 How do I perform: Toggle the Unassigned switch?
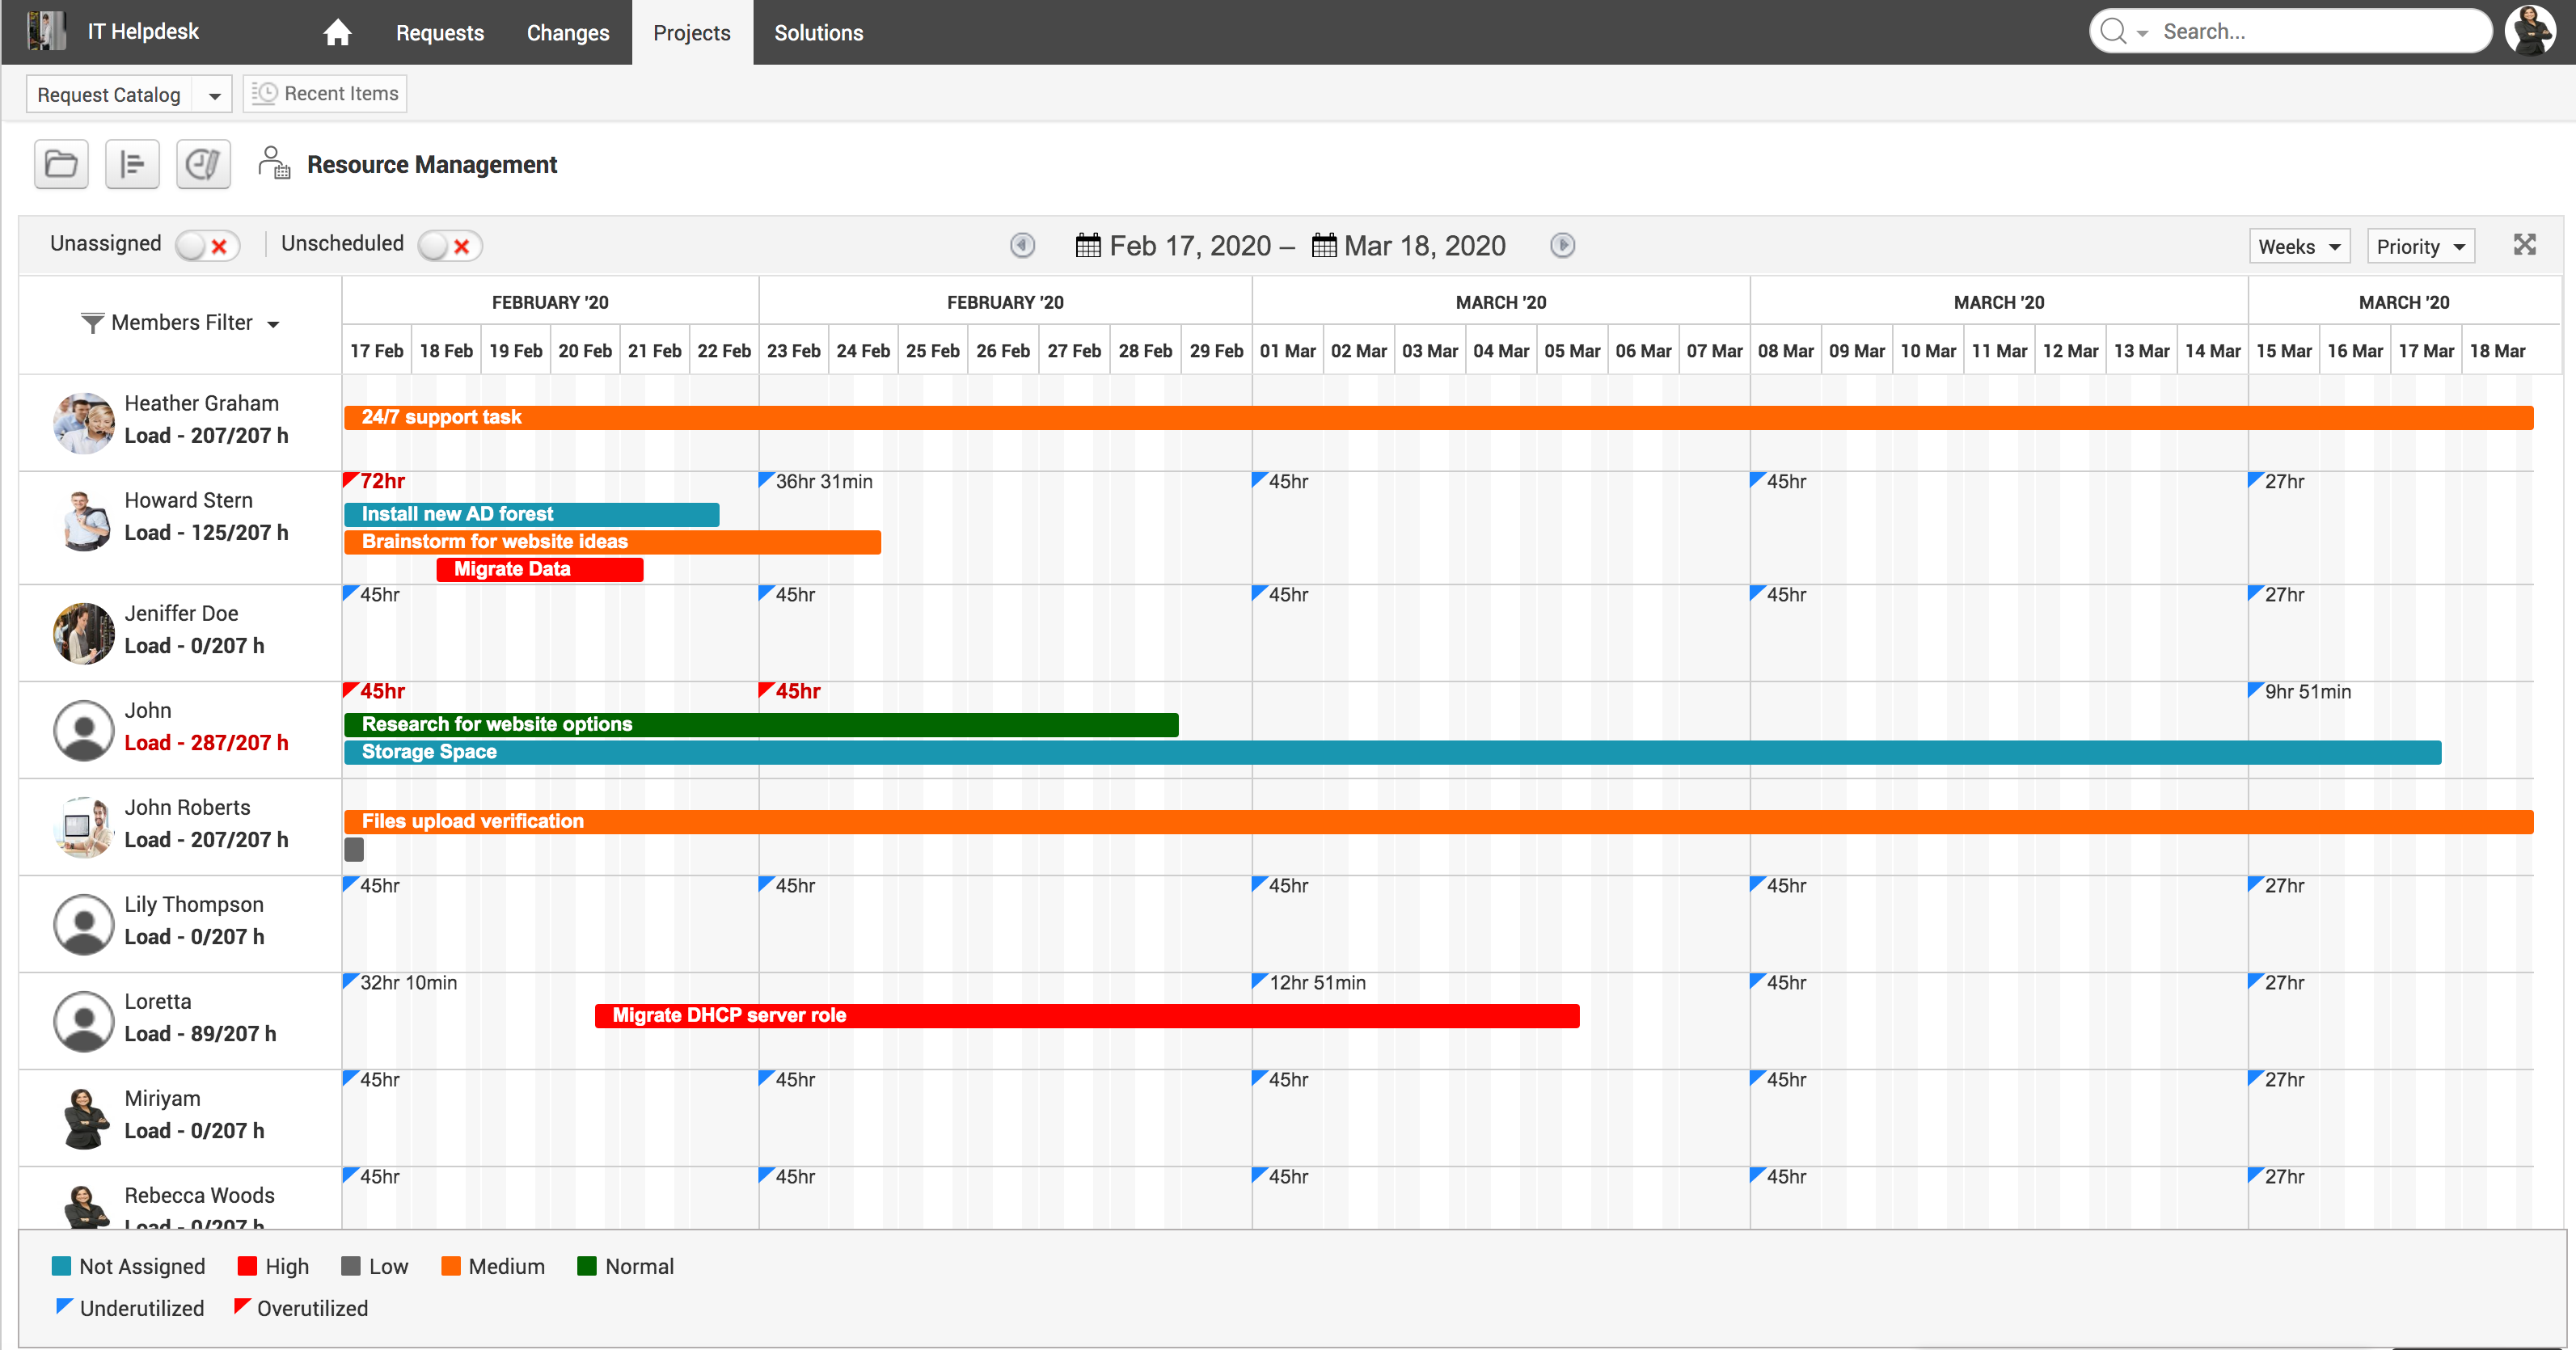click(207, 246)
